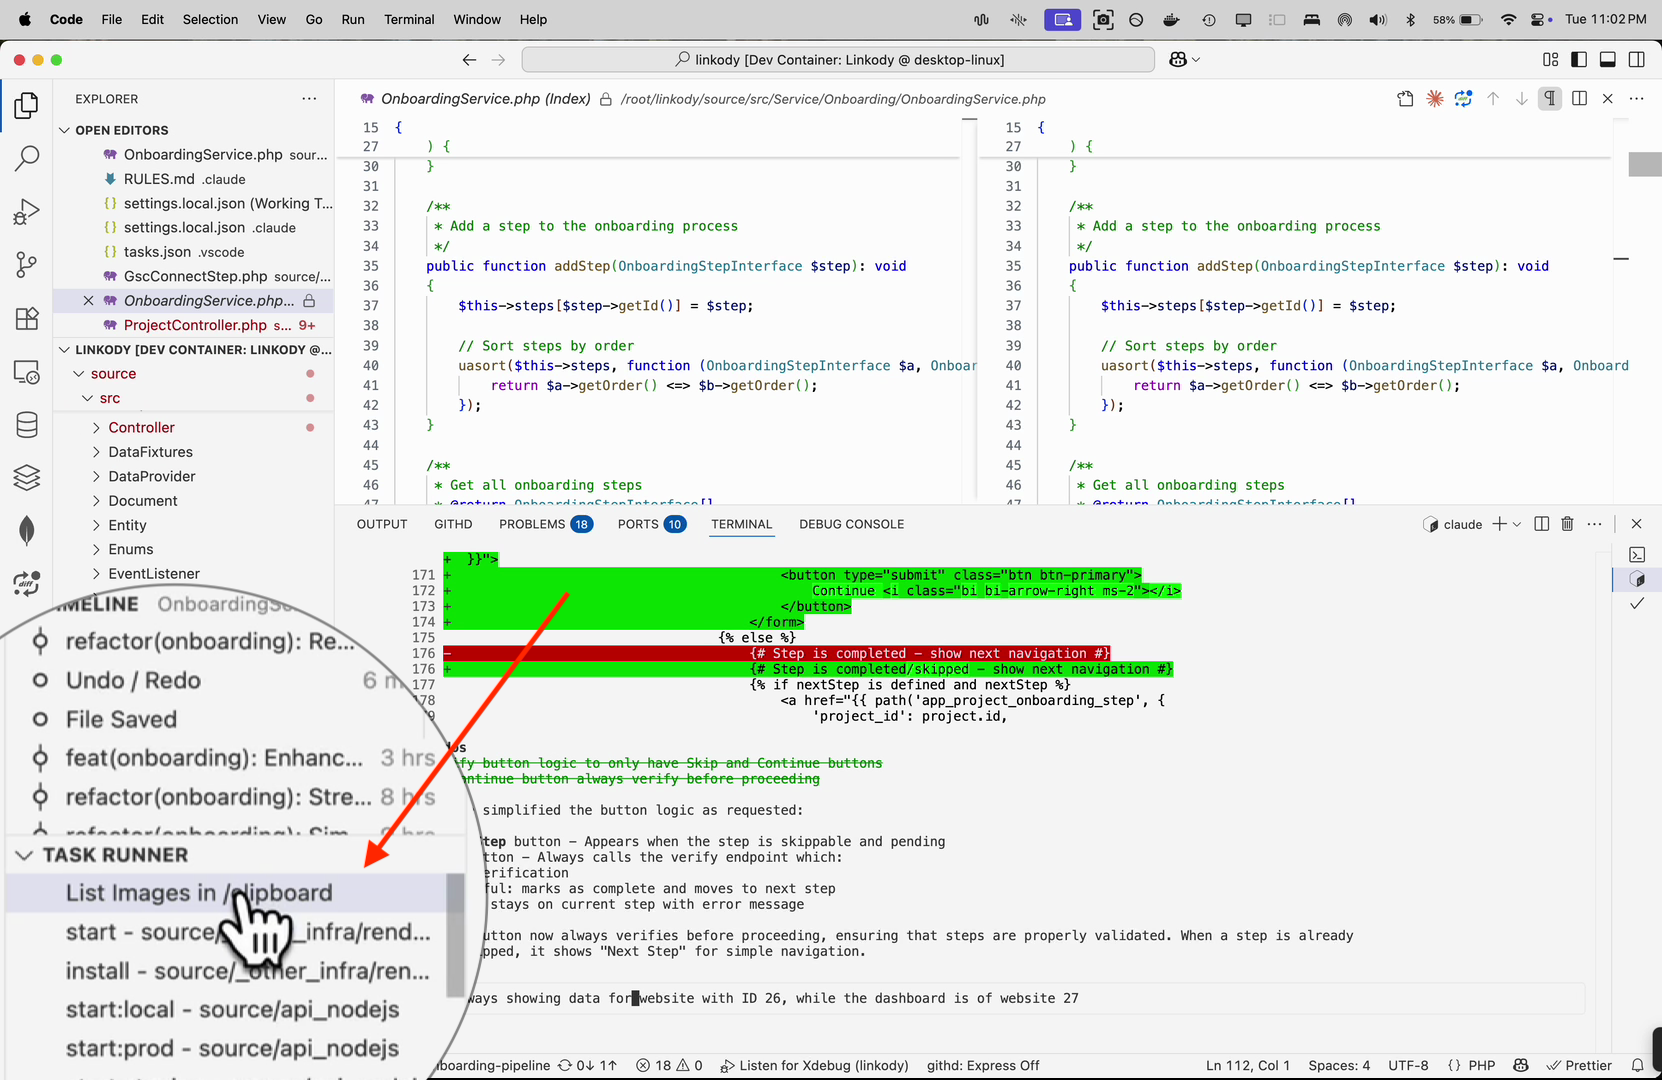
Task: Collapse the src folder
Action: (87, 398)
